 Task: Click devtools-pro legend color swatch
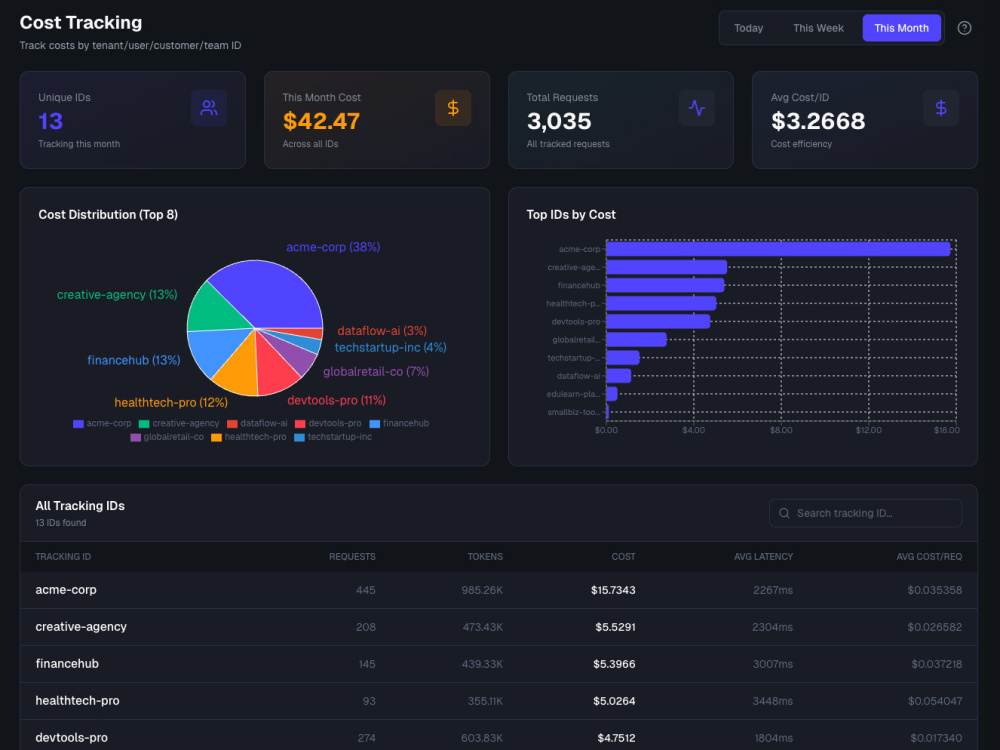(300, 424)
